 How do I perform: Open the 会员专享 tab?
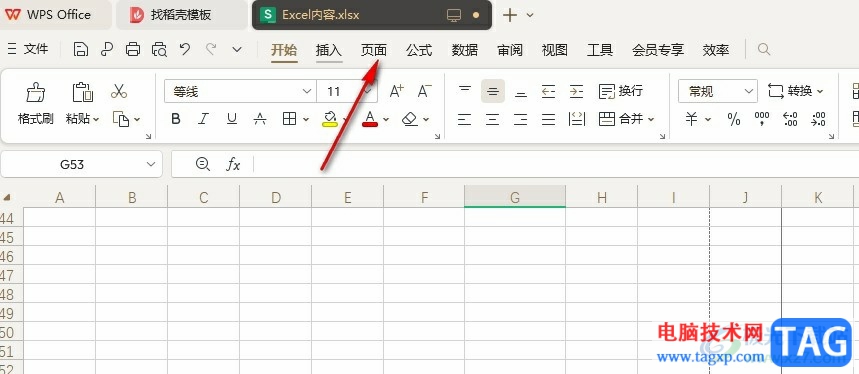click(658, 50)
